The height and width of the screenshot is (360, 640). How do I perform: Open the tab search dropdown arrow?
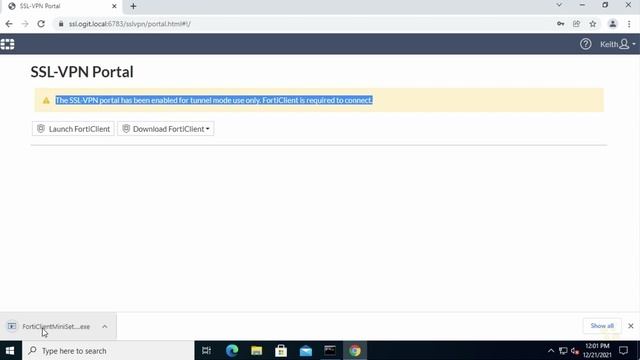(x=559, y=5)
